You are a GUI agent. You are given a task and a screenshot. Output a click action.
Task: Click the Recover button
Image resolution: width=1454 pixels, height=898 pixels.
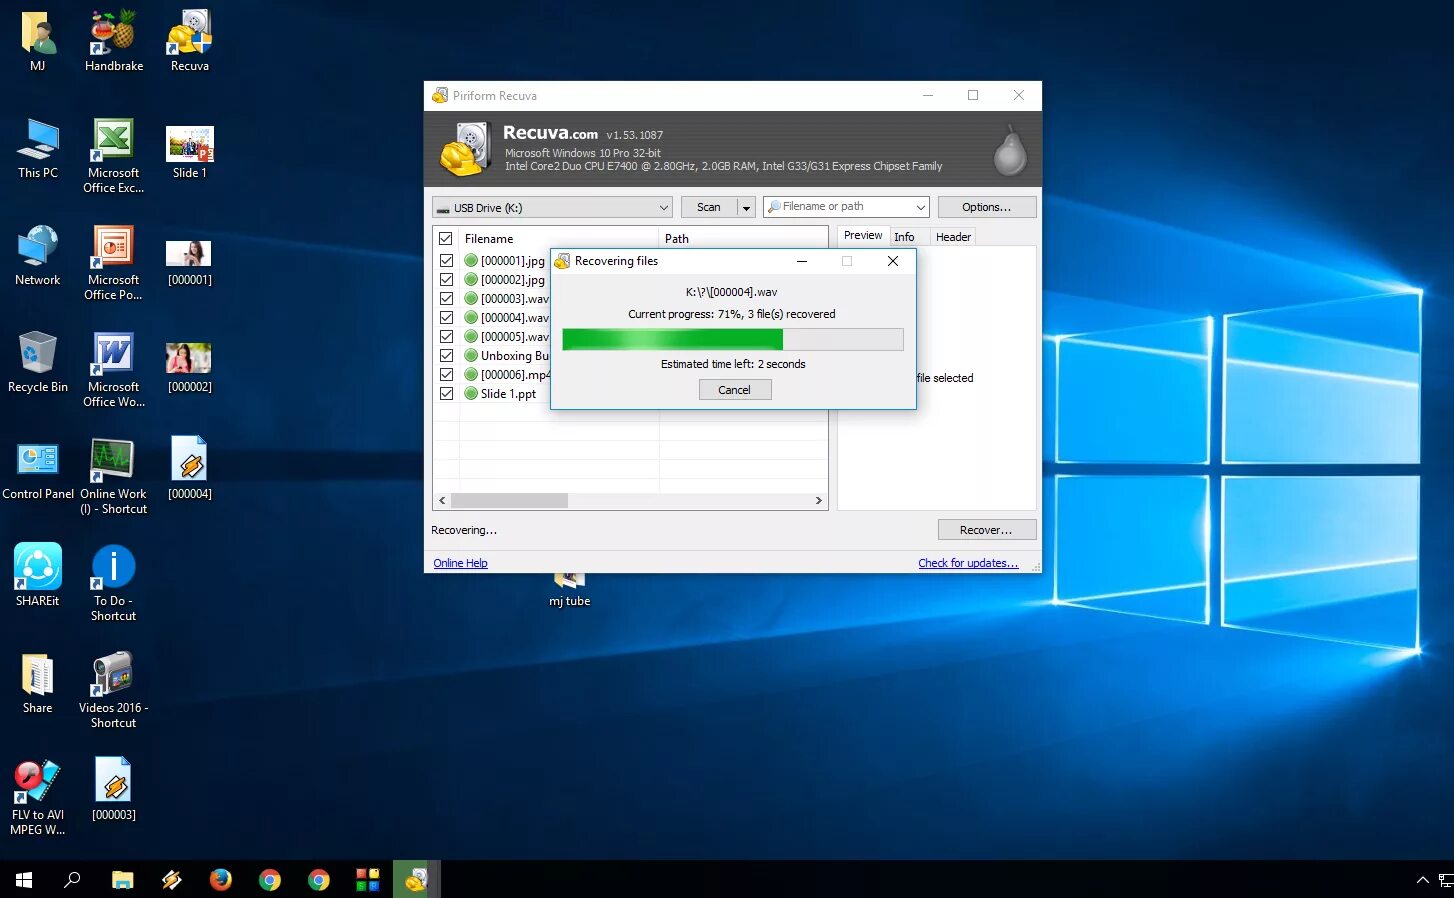[986, 530]
